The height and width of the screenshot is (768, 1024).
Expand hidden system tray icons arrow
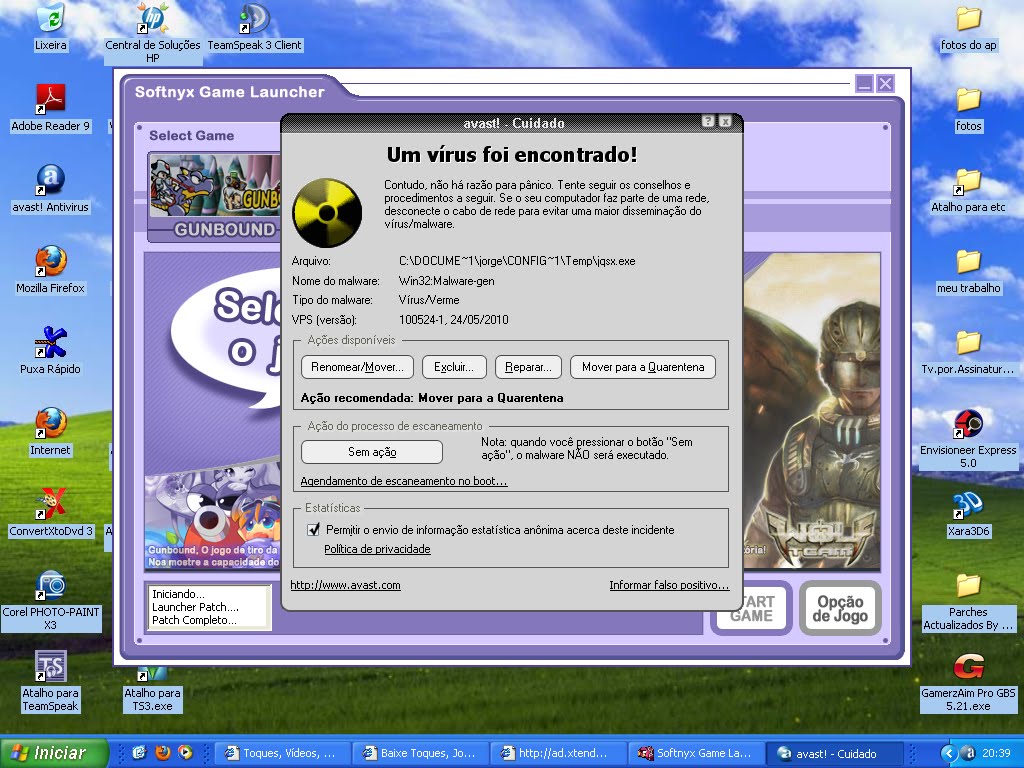tap(948, 753)
